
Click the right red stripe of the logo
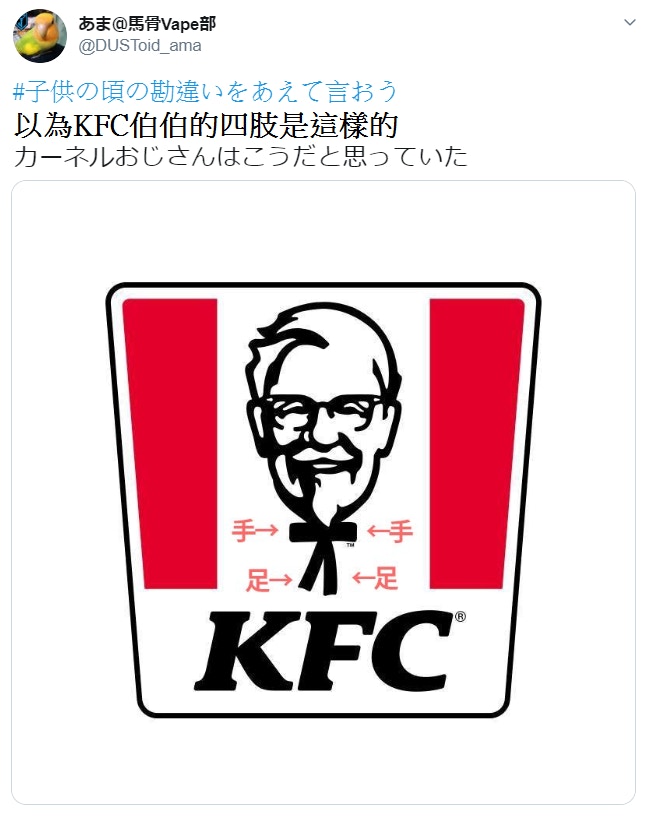[x=476, y=443]
